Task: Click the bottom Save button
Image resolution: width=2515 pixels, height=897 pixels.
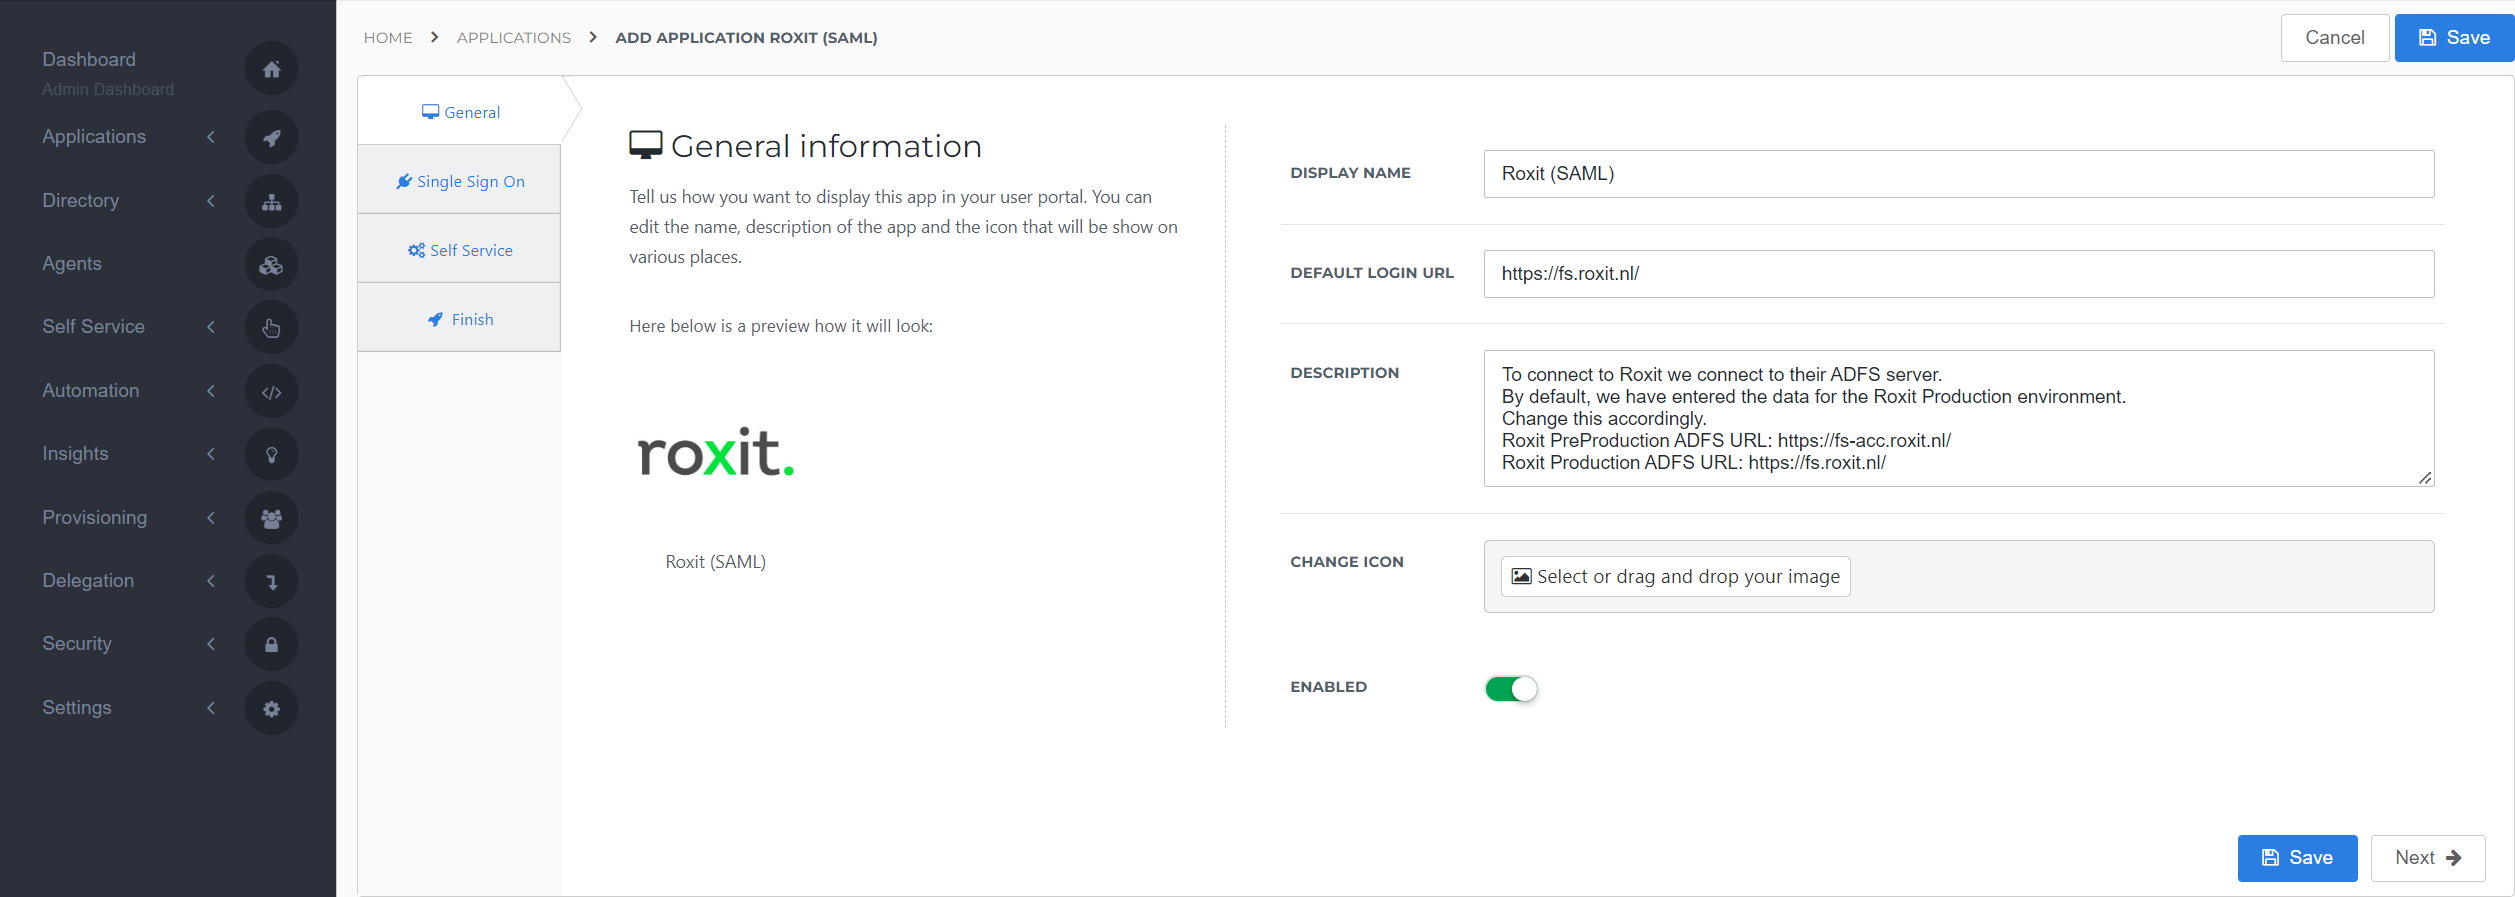Action: tap(2297, 858)
